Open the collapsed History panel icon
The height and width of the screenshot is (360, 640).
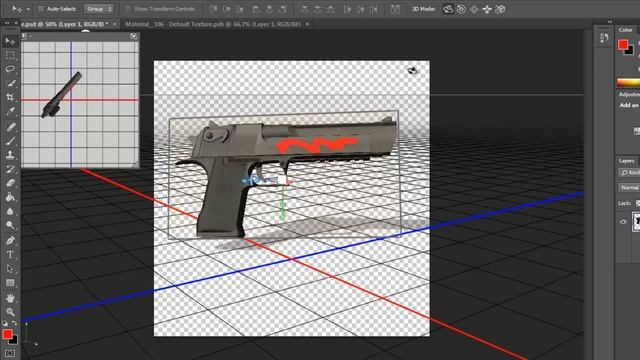click(604, 38)
